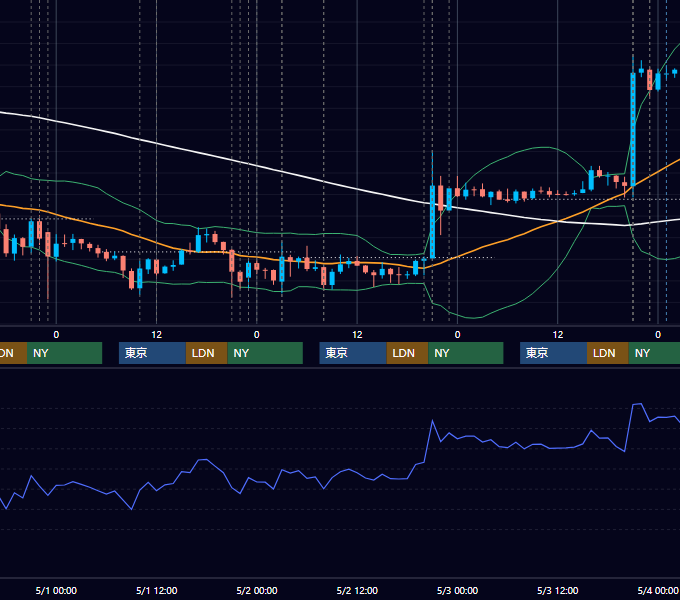
Task: Click the 5/2 12:00 date label
Action: [357, 590]
